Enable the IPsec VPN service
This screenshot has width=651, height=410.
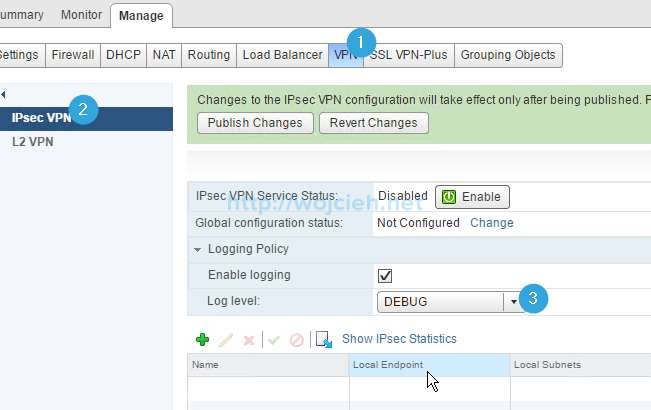(472, 196)
